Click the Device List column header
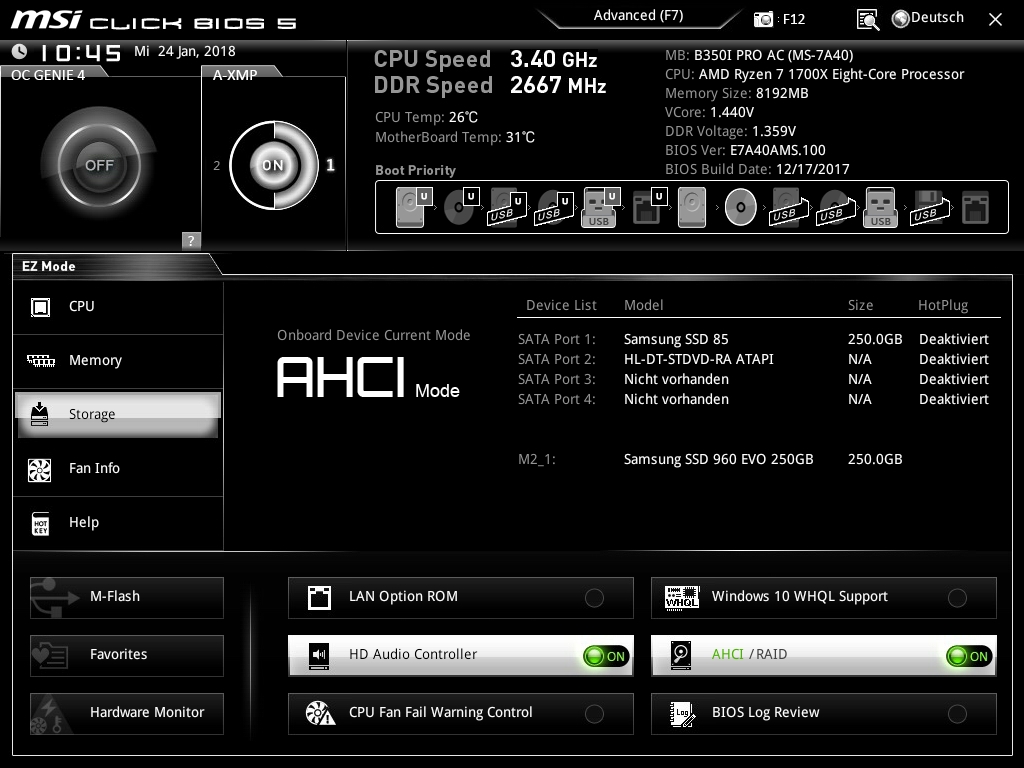This screenshot has height=768, width=1024. pos(562,306)
